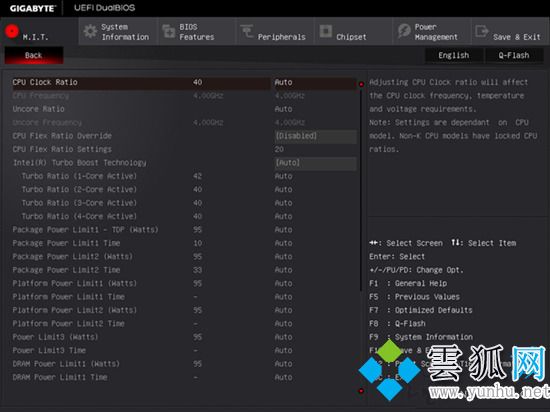The image size is (550, 412).
Task: Click DRAM Power Limit1 (Watts) label
Action: coord(66,364)
